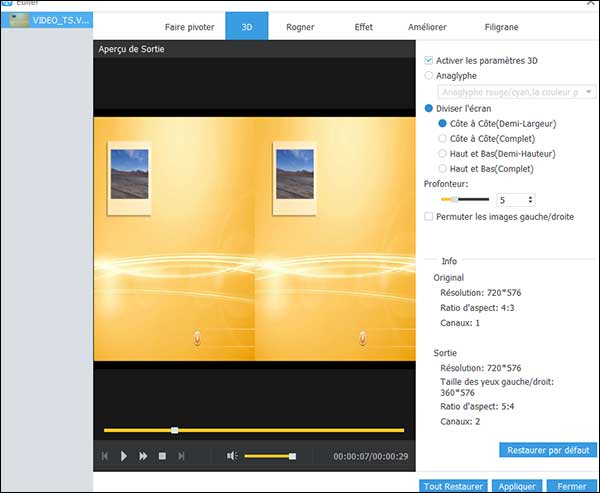This screenshot has width=600, height=493.
Task: Click the Profondeur value spinner arrows
Action: (x=529, y=200)
